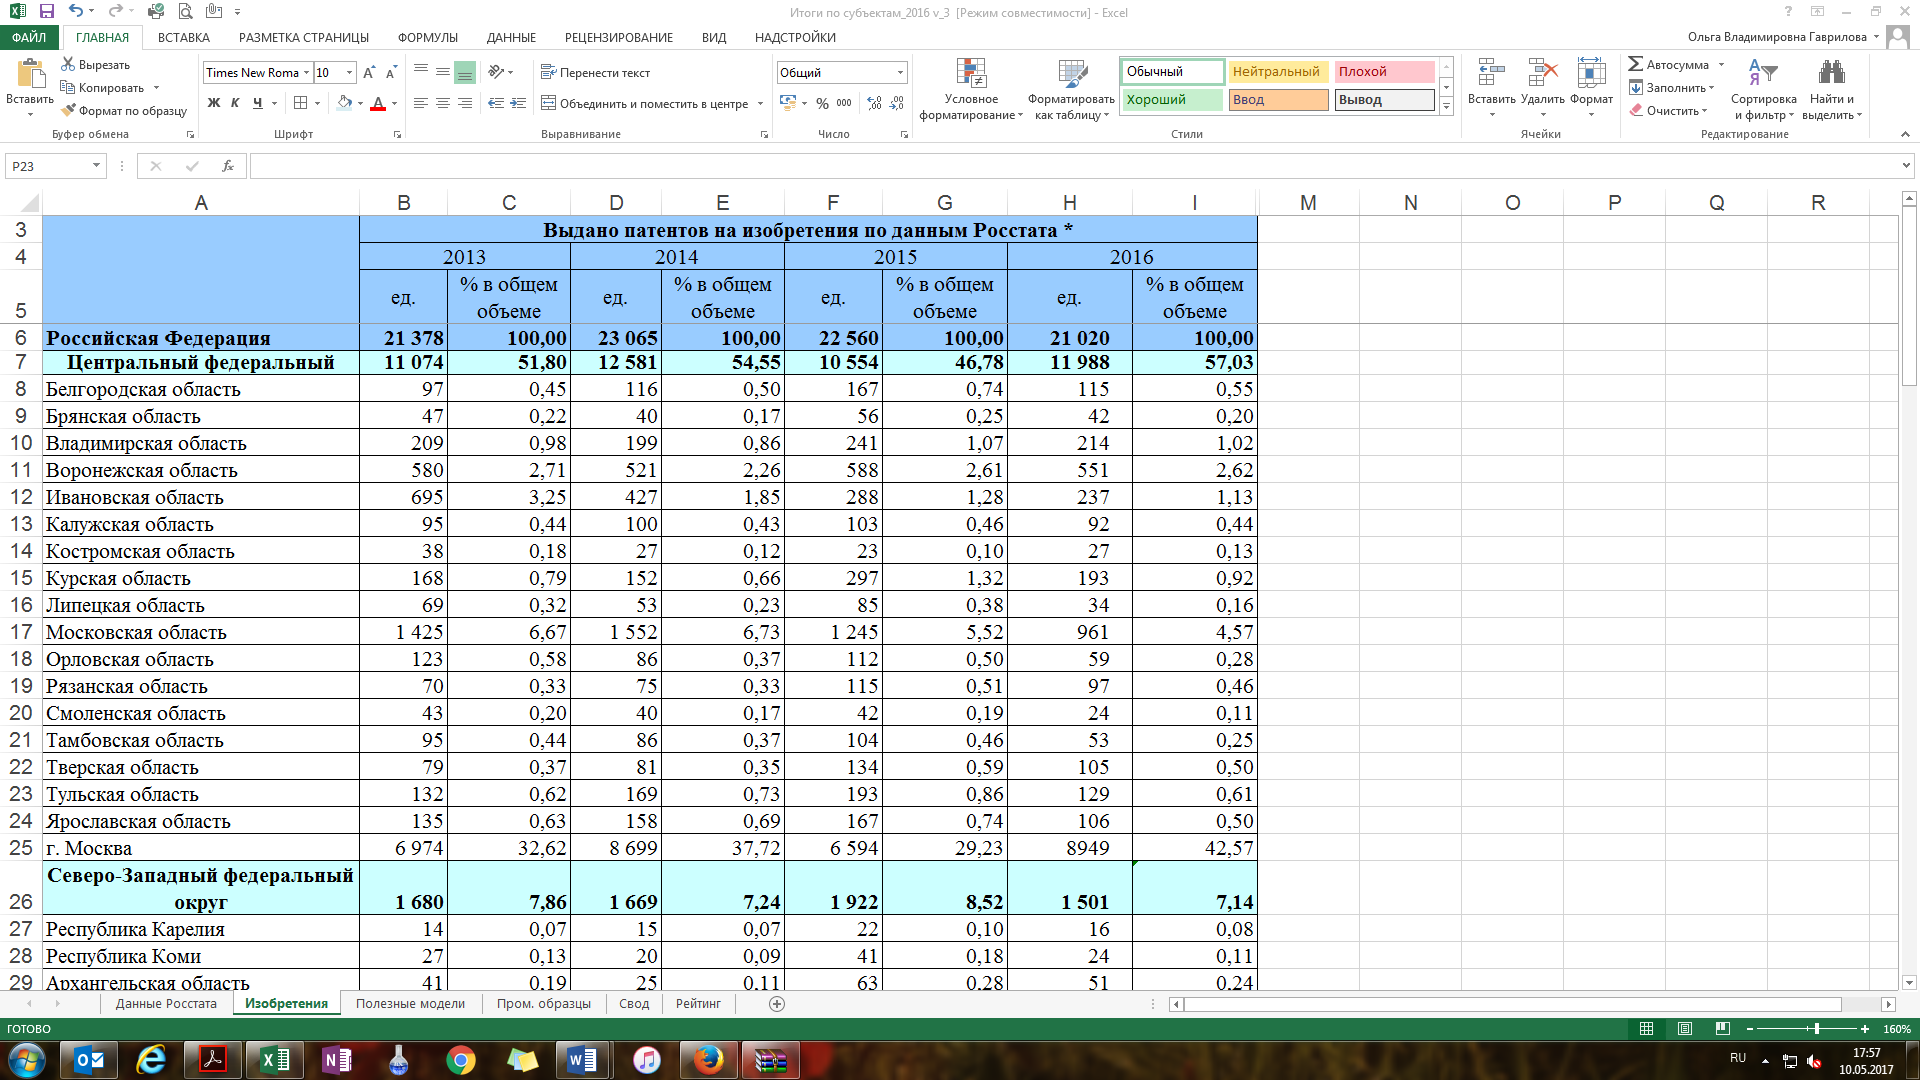The image size is (1920, 1080).
Task: Switch to the Полезные модели sheet tab
Action: click(410, 1004)
